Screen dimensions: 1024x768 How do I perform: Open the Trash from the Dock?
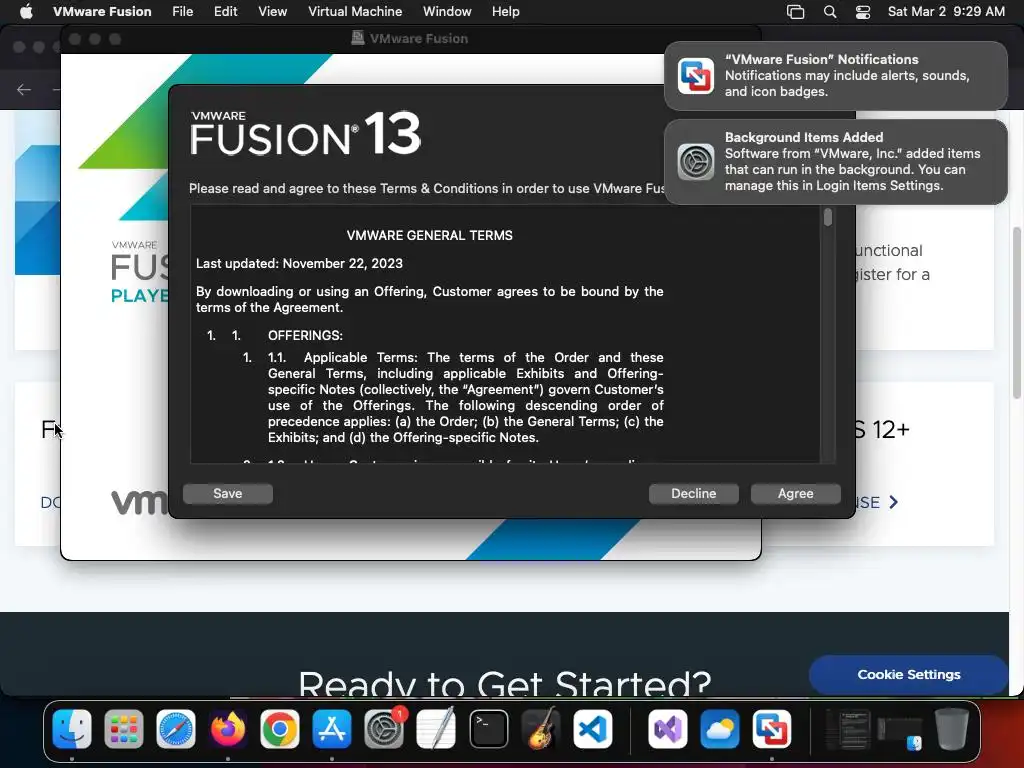(x=952, y=729)
